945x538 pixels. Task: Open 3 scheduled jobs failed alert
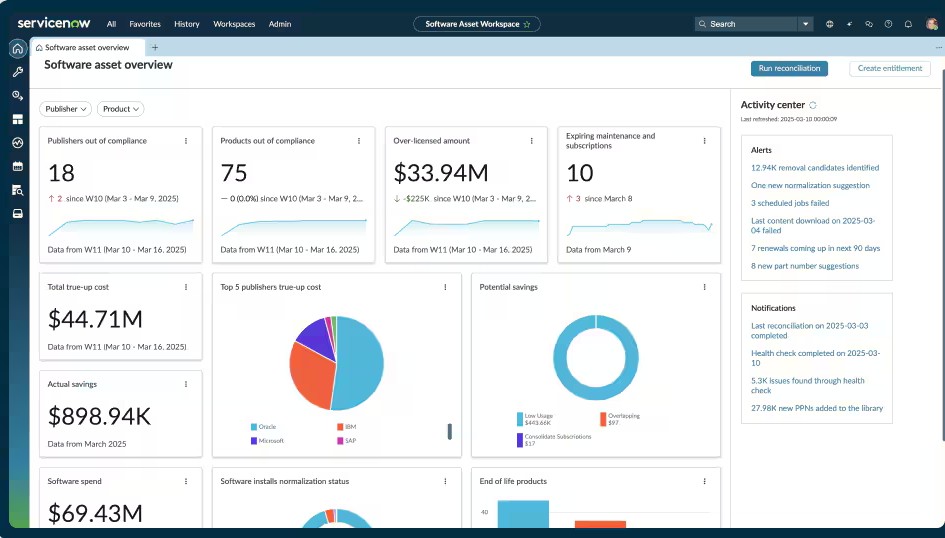[790, 203]
